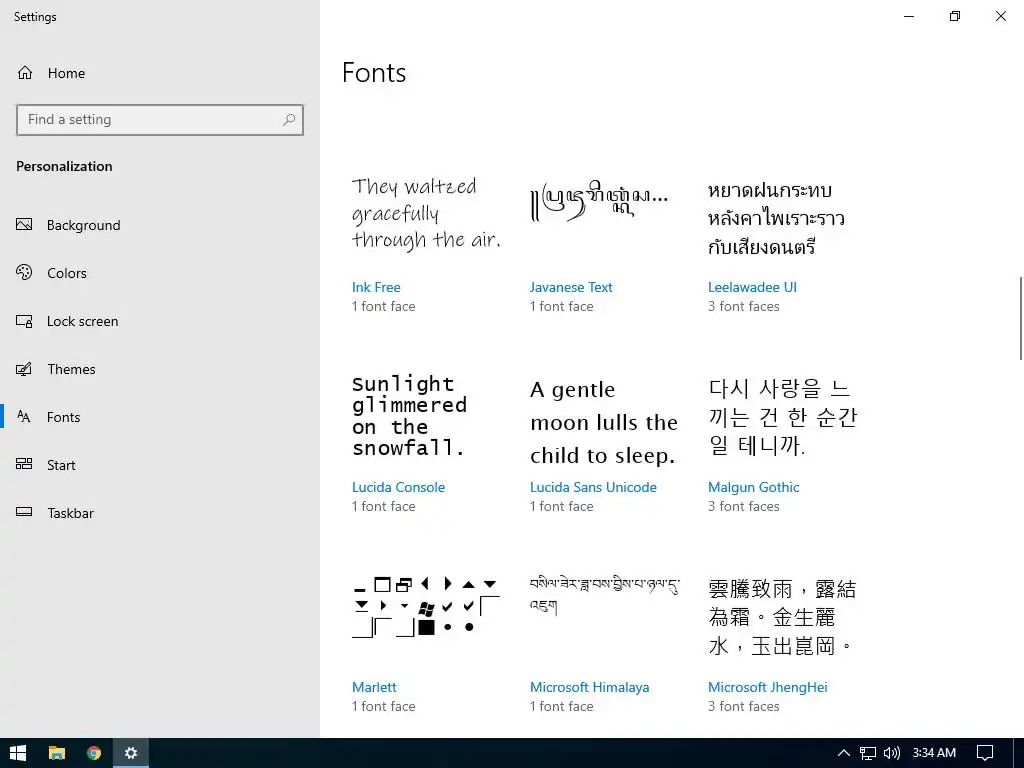
Task: Select Lock screen in the sidebar
Action: pyautogui.click(x=160, y=321)
